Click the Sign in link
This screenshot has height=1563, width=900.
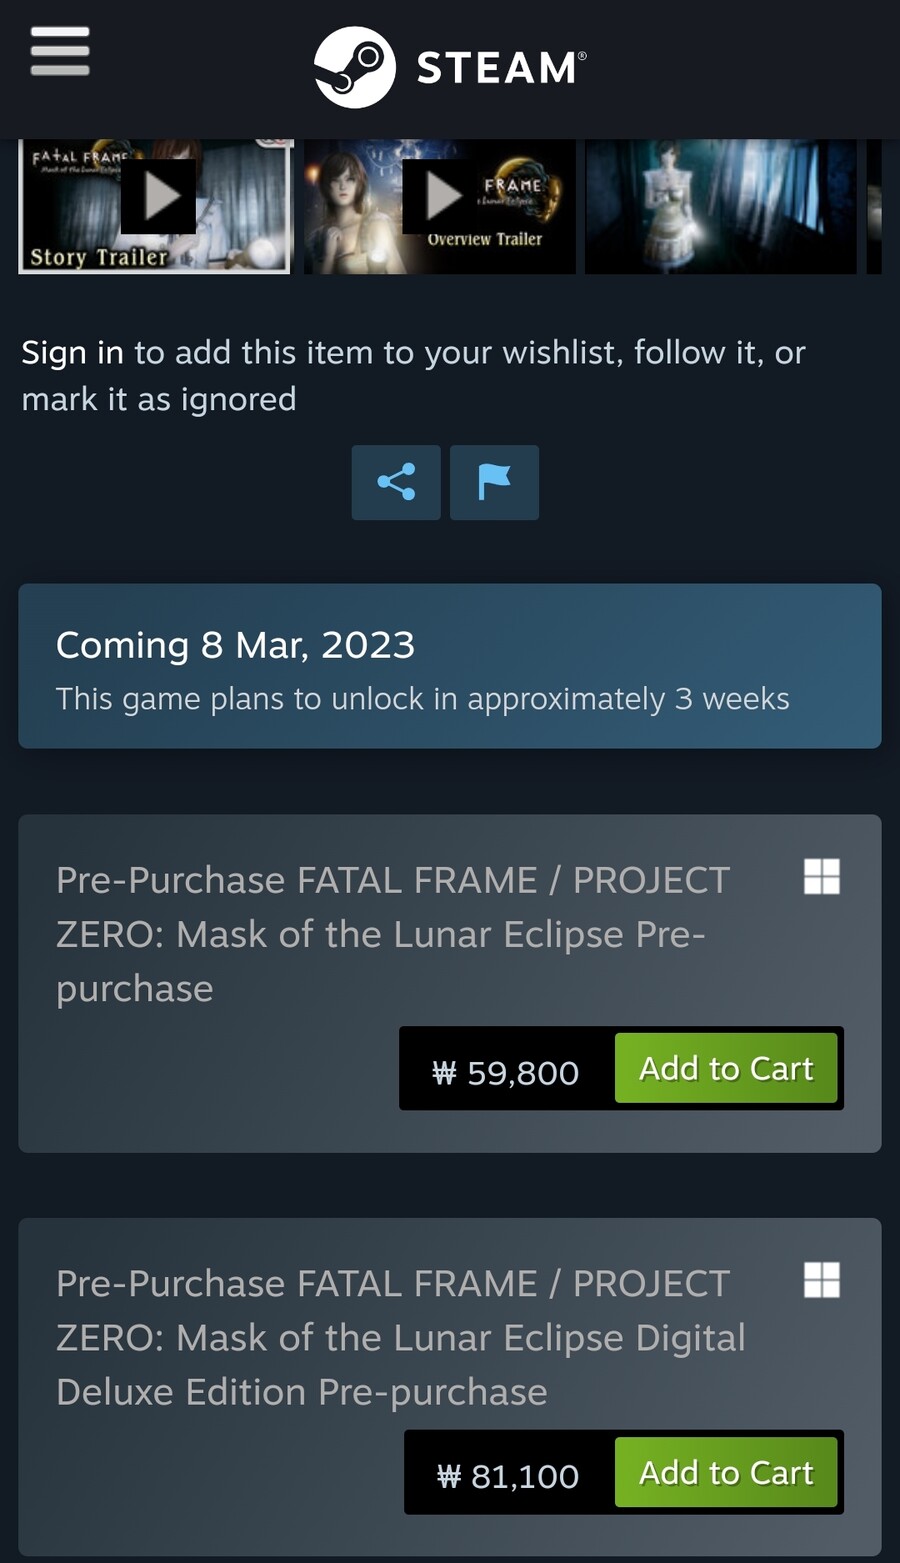pos(72,352)
